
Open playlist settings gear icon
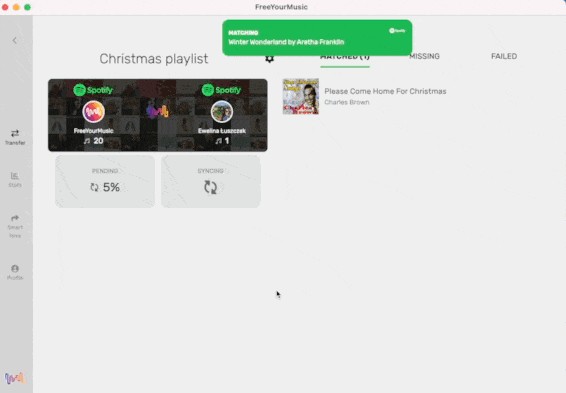(269, 58)
